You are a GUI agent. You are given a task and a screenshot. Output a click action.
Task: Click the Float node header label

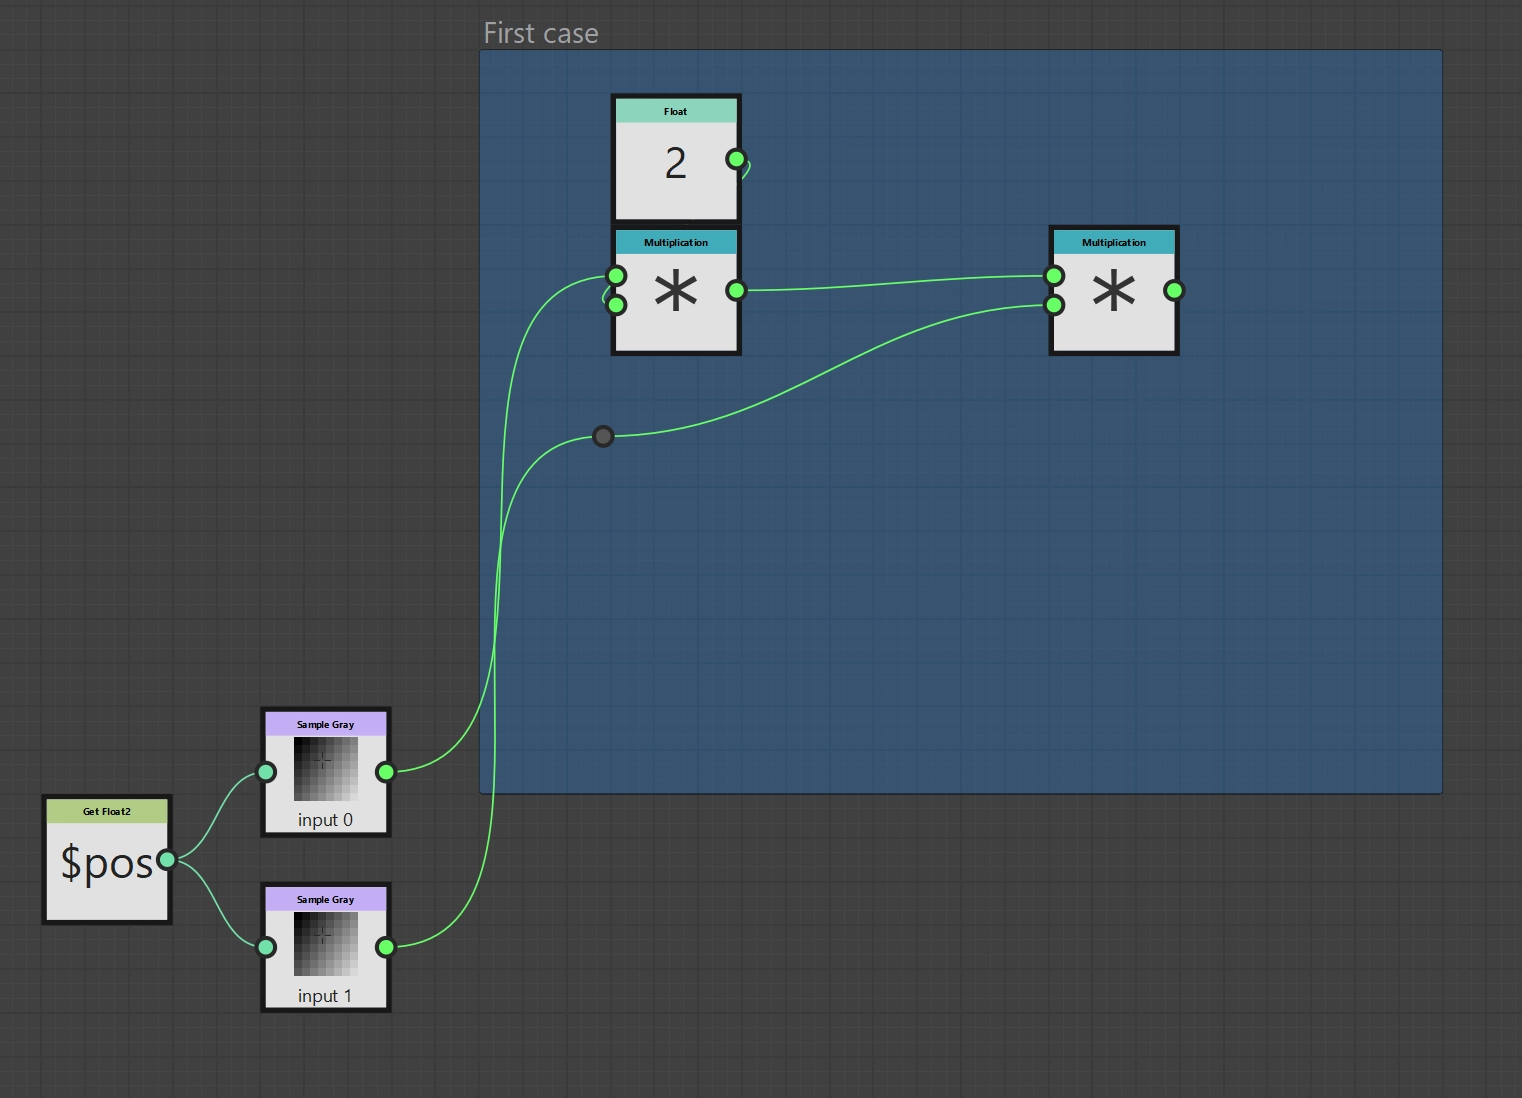point(676,112)
